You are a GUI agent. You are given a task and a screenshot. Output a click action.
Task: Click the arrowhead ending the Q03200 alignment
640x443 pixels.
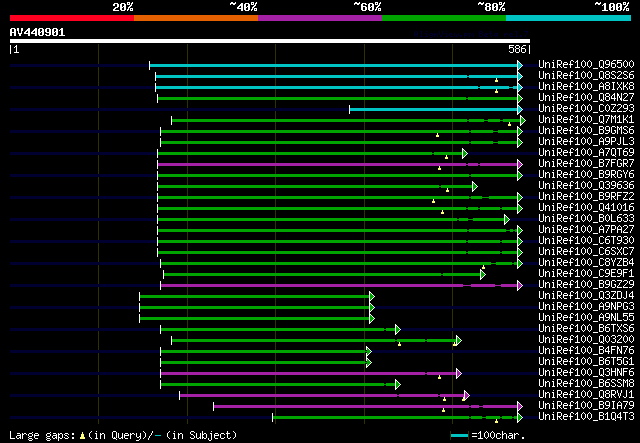459,341
